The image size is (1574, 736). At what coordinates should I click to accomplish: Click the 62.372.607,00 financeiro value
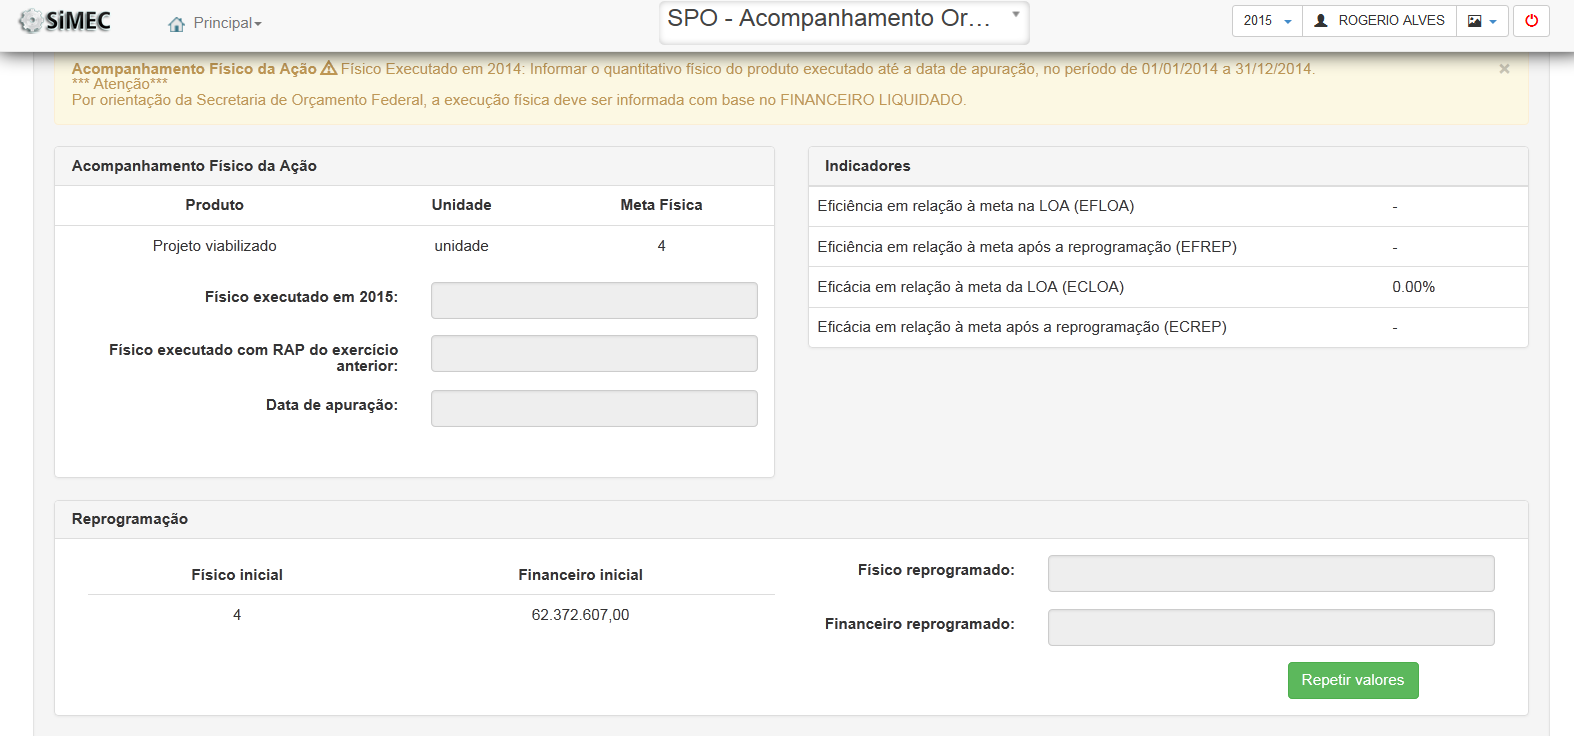point(580,615)
